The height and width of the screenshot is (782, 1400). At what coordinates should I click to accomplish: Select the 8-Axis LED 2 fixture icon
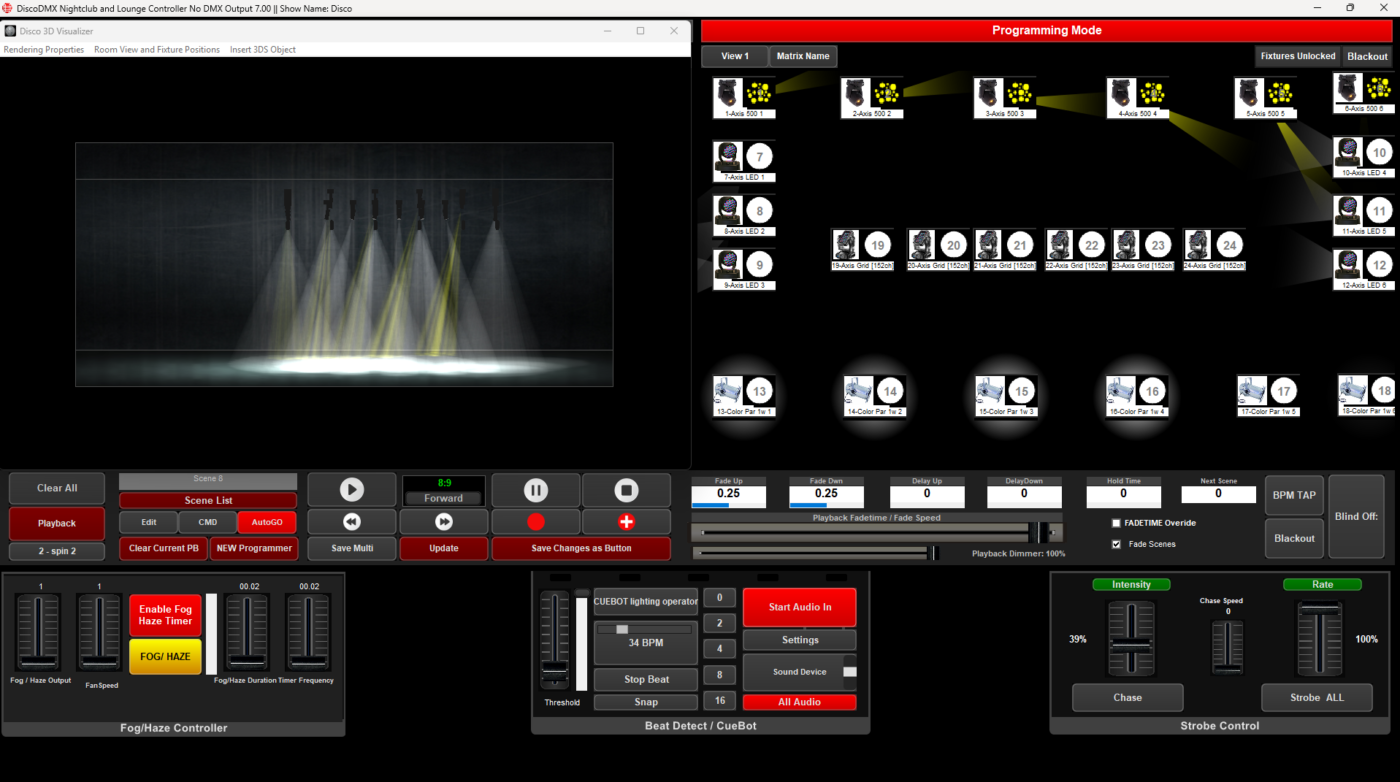click(743, 212)
